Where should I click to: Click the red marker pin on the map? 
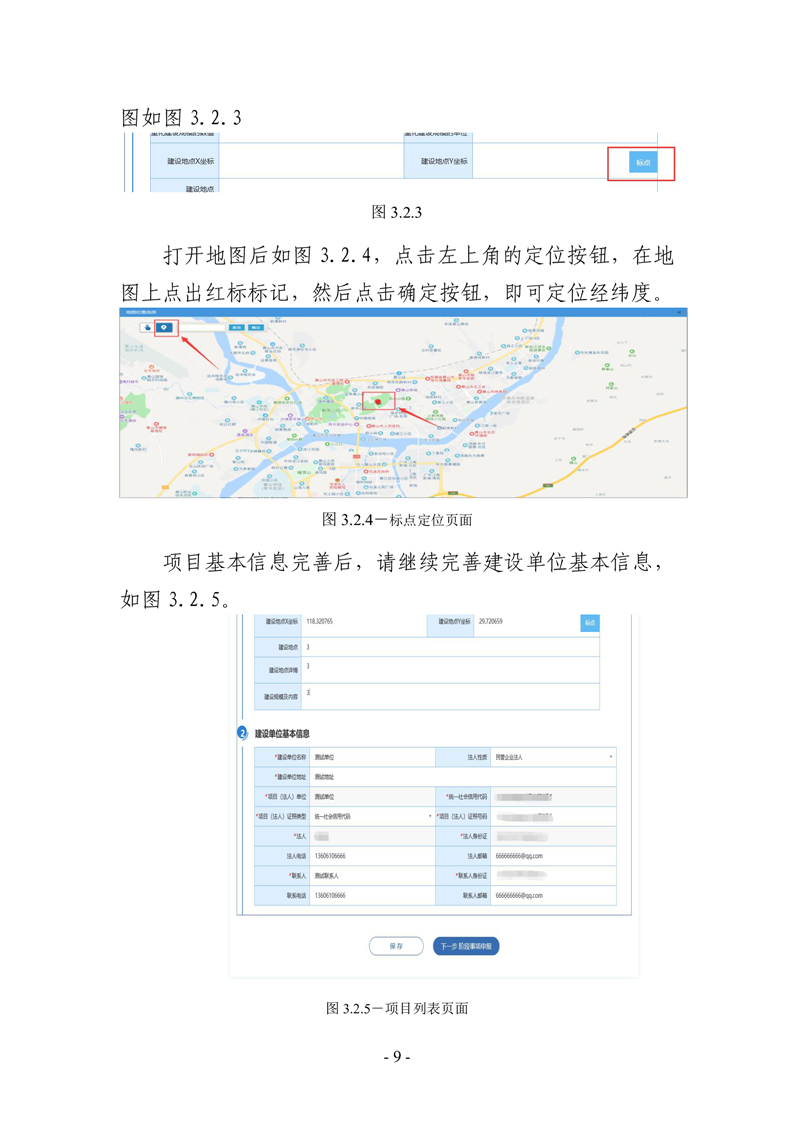click(378, 401)
